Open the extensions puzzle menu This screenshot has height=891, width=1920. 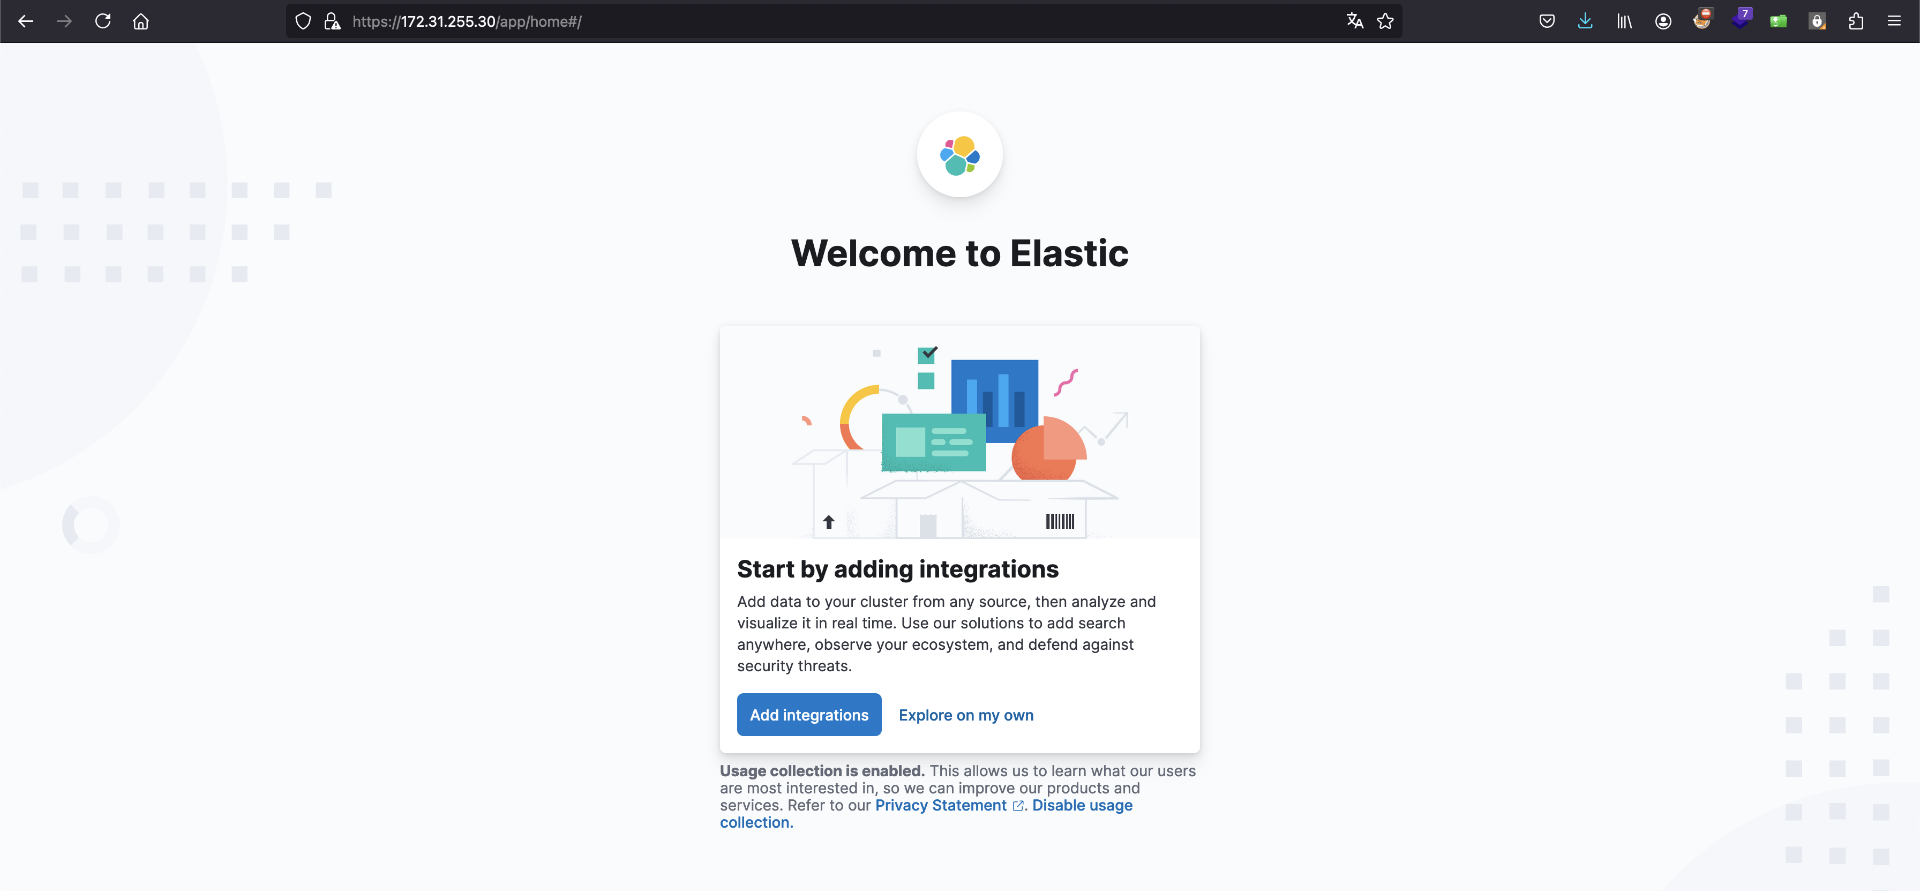pos(1856,21)
